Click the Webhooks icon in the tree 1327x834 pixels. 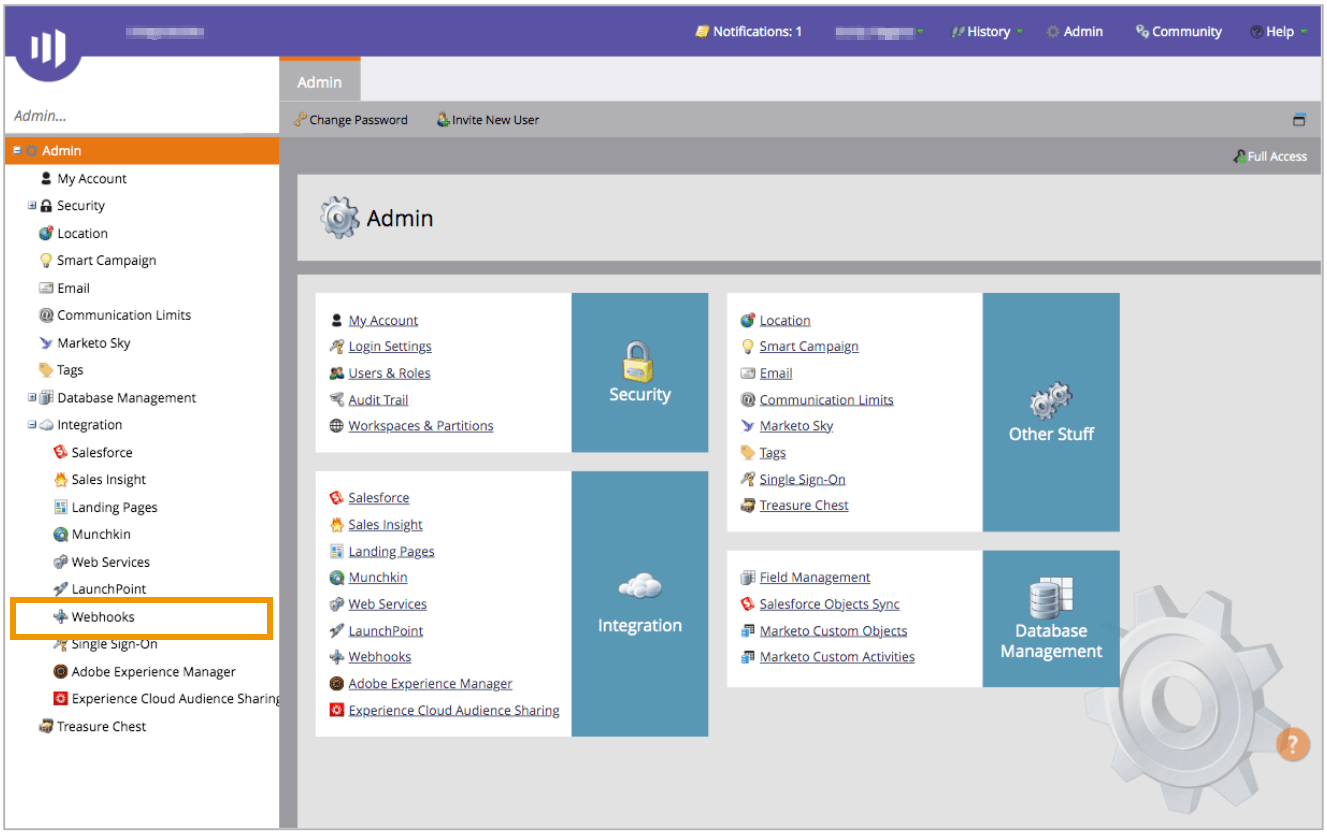tap(60, 617)
